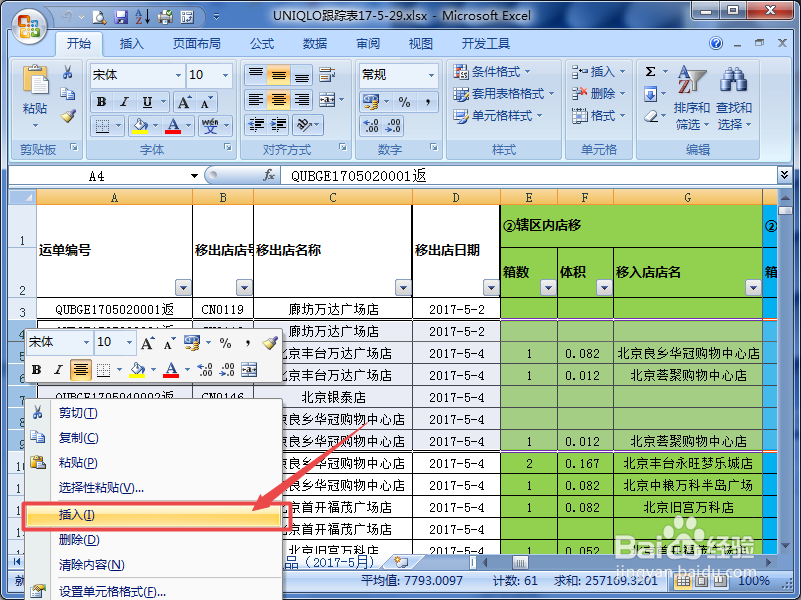Click the Cut scissors icon in ribbon
This screenshot has width=801, height=600.
click(x=67, y=73)
